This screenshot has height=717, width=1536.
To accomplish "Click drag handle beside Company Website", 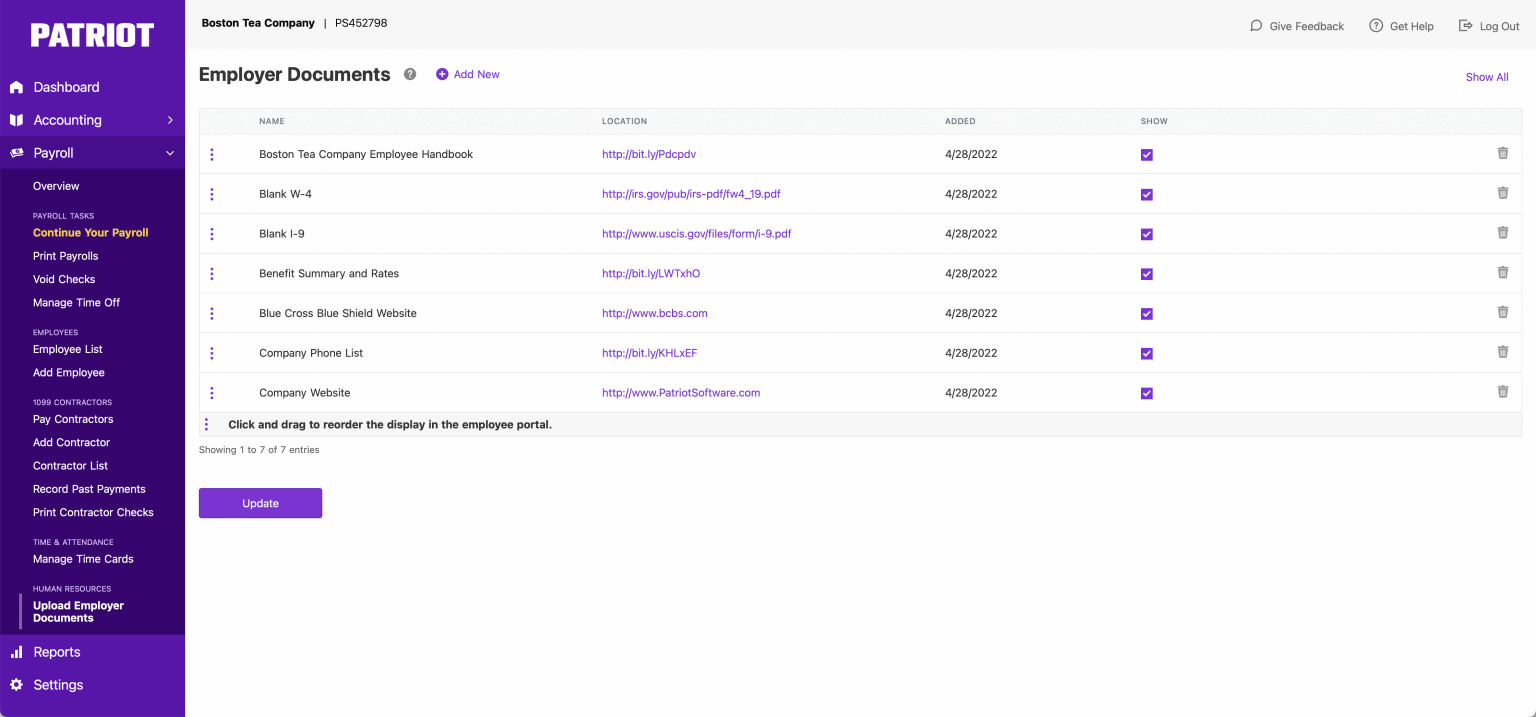I will 212,393.
